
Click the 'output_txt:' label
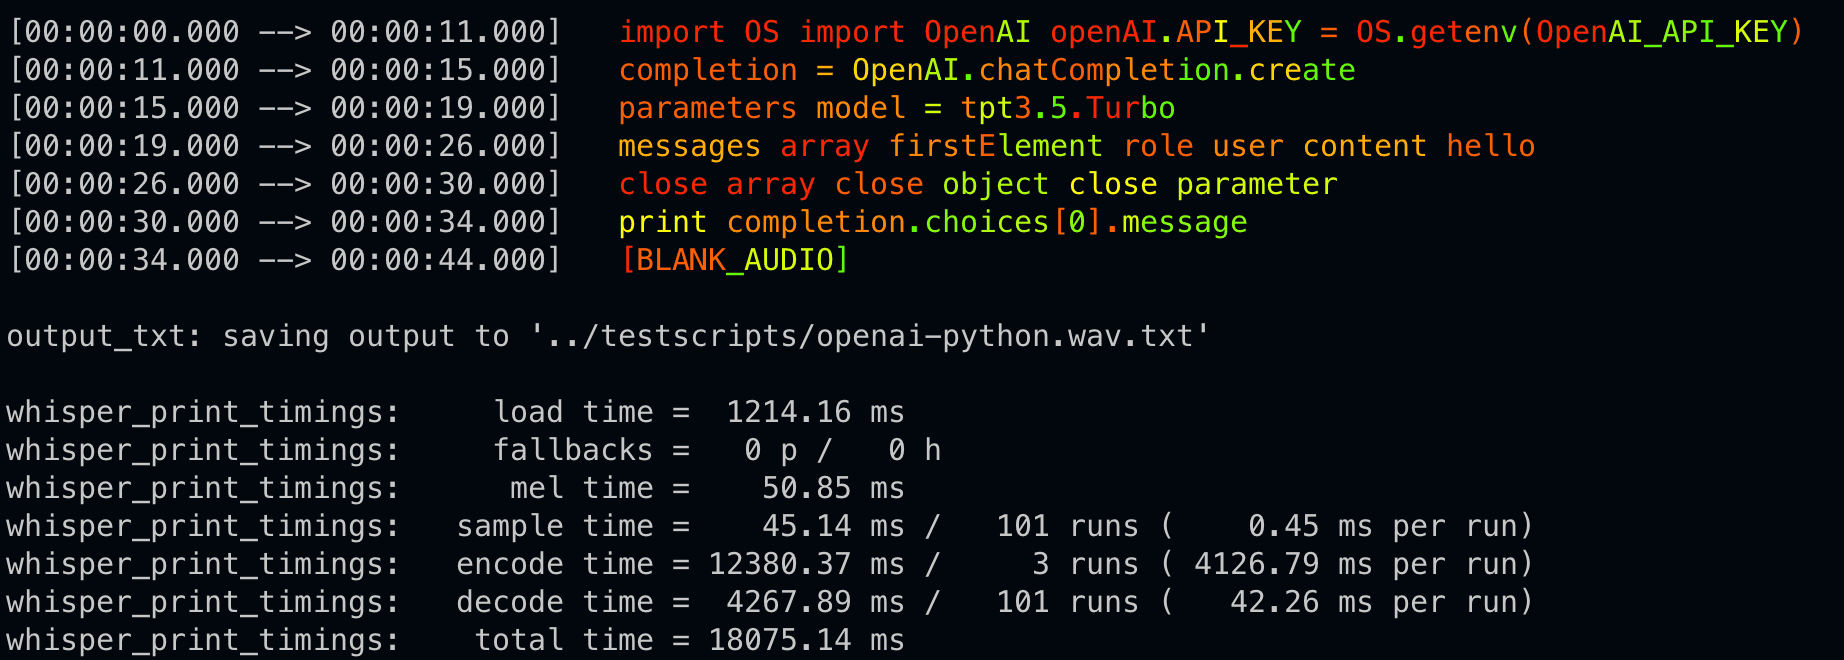pos(104,336)
